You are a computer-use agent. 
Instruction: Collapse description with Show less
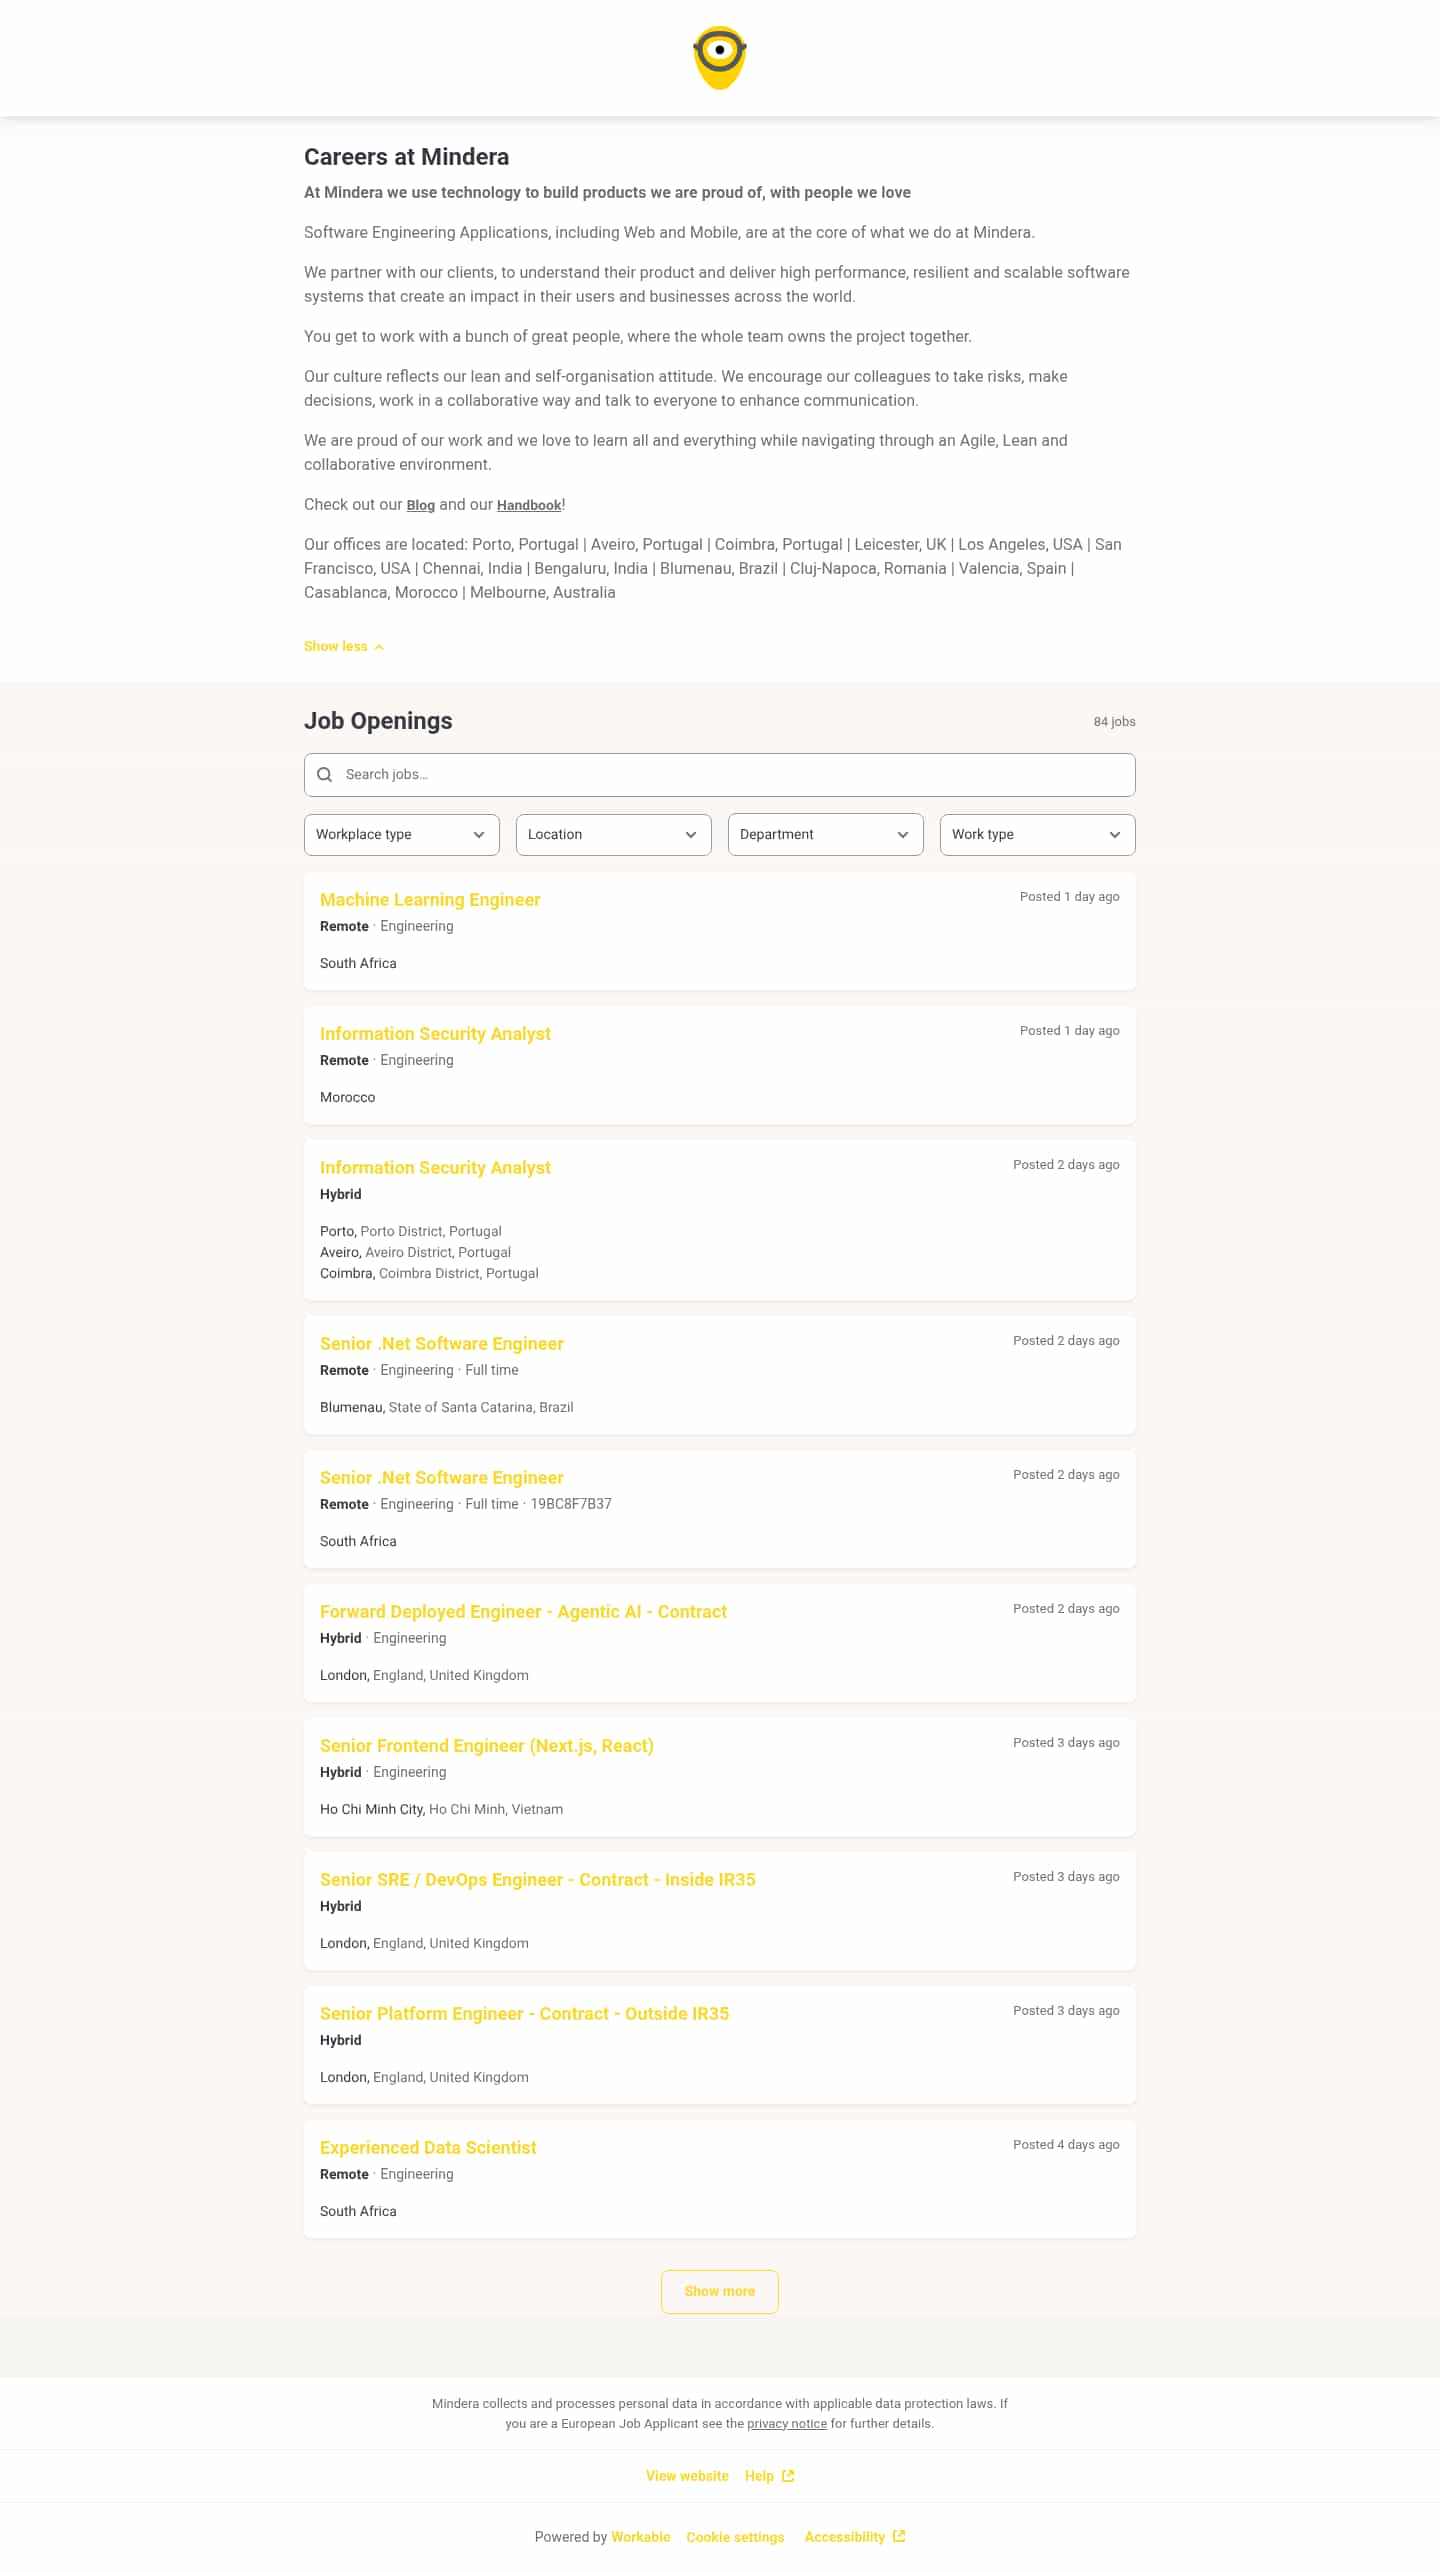(343, 647)
